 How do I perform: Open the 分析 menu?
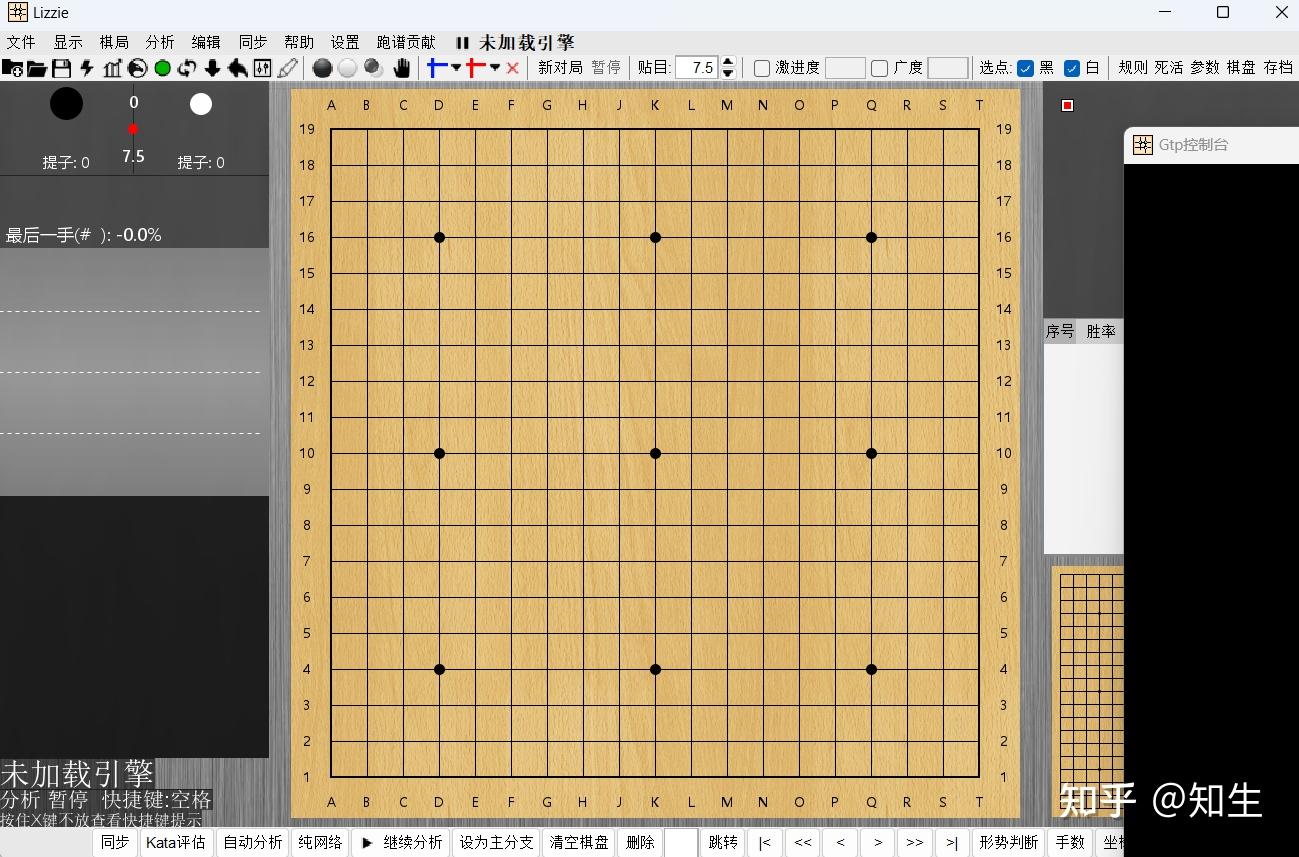coord(159,42)
